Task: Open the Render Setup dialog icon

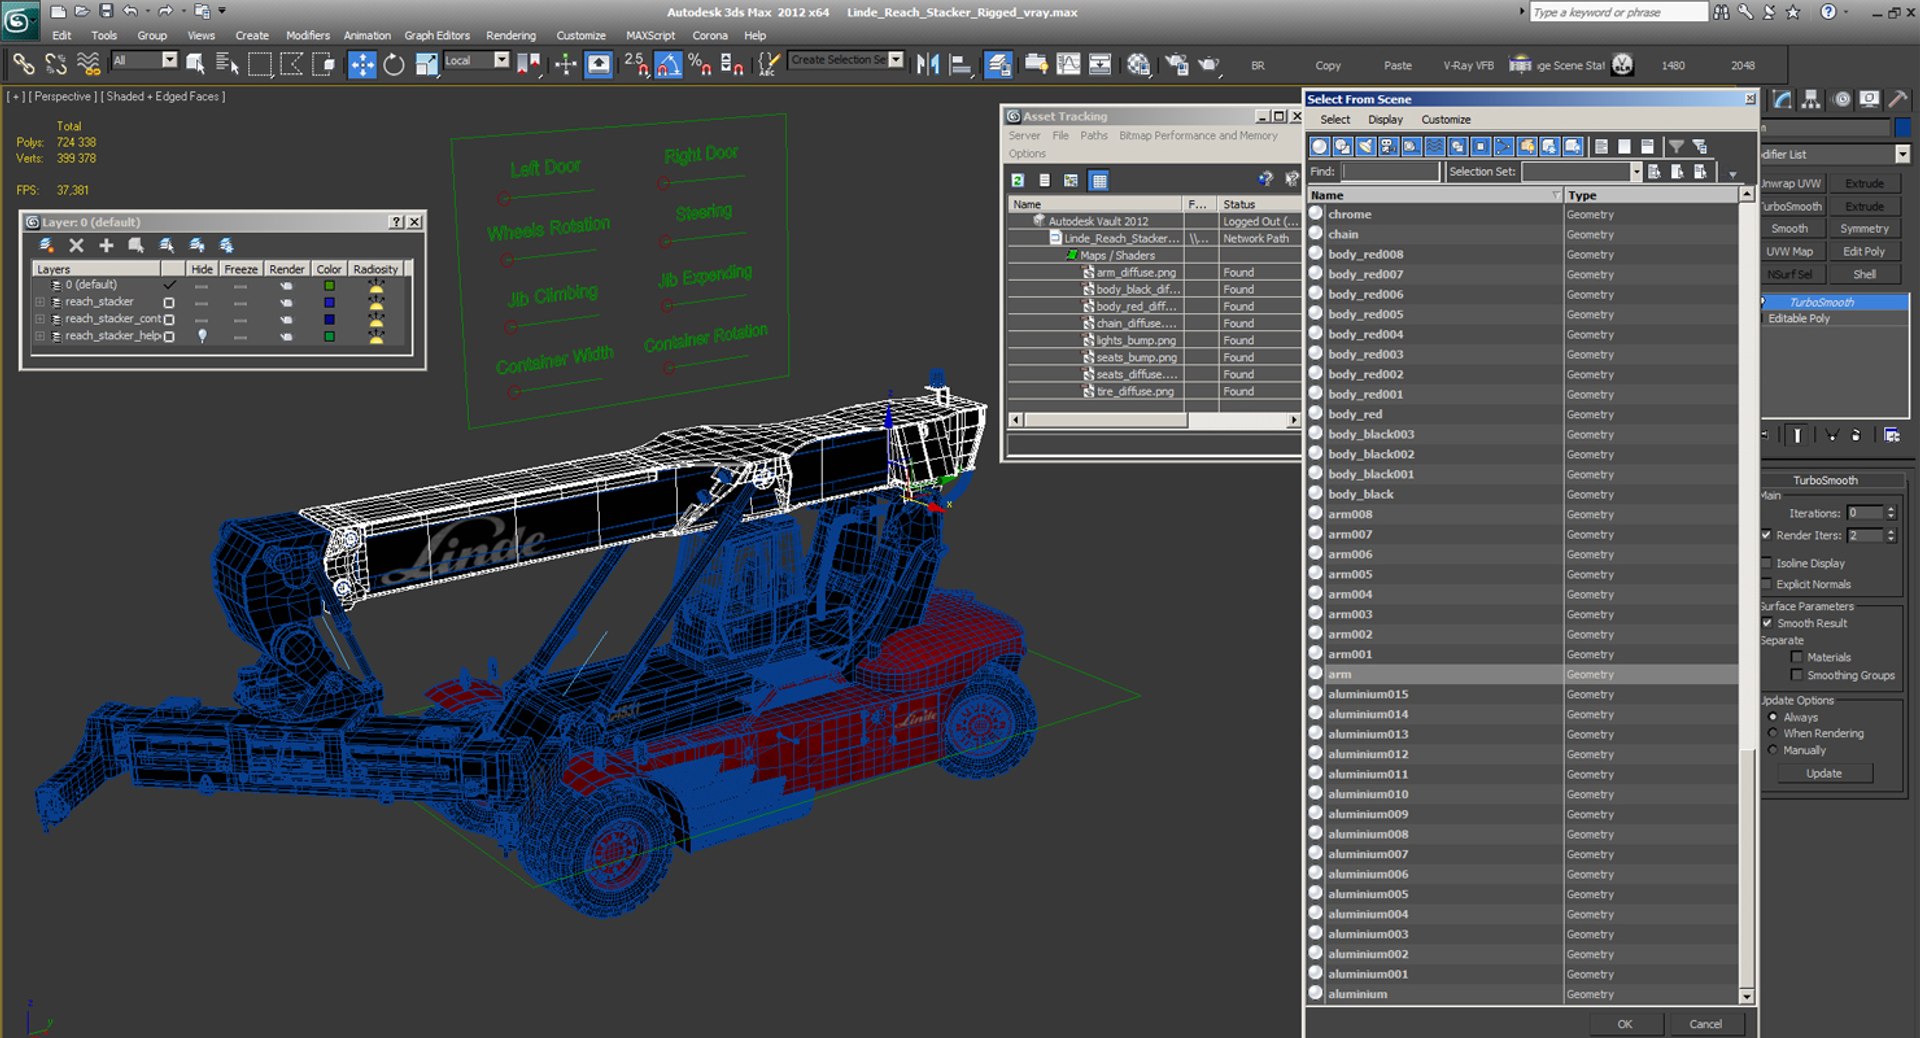Action: (x=1177, y=65)
